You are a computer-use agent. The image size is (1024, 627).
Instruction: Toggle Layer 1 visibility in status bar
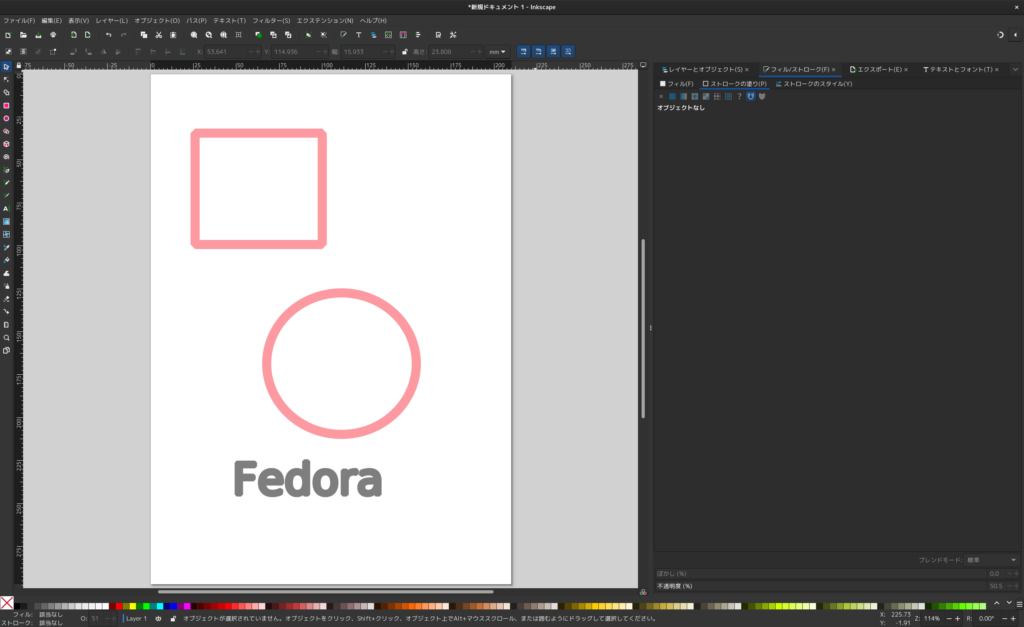[x=159, y=619]
